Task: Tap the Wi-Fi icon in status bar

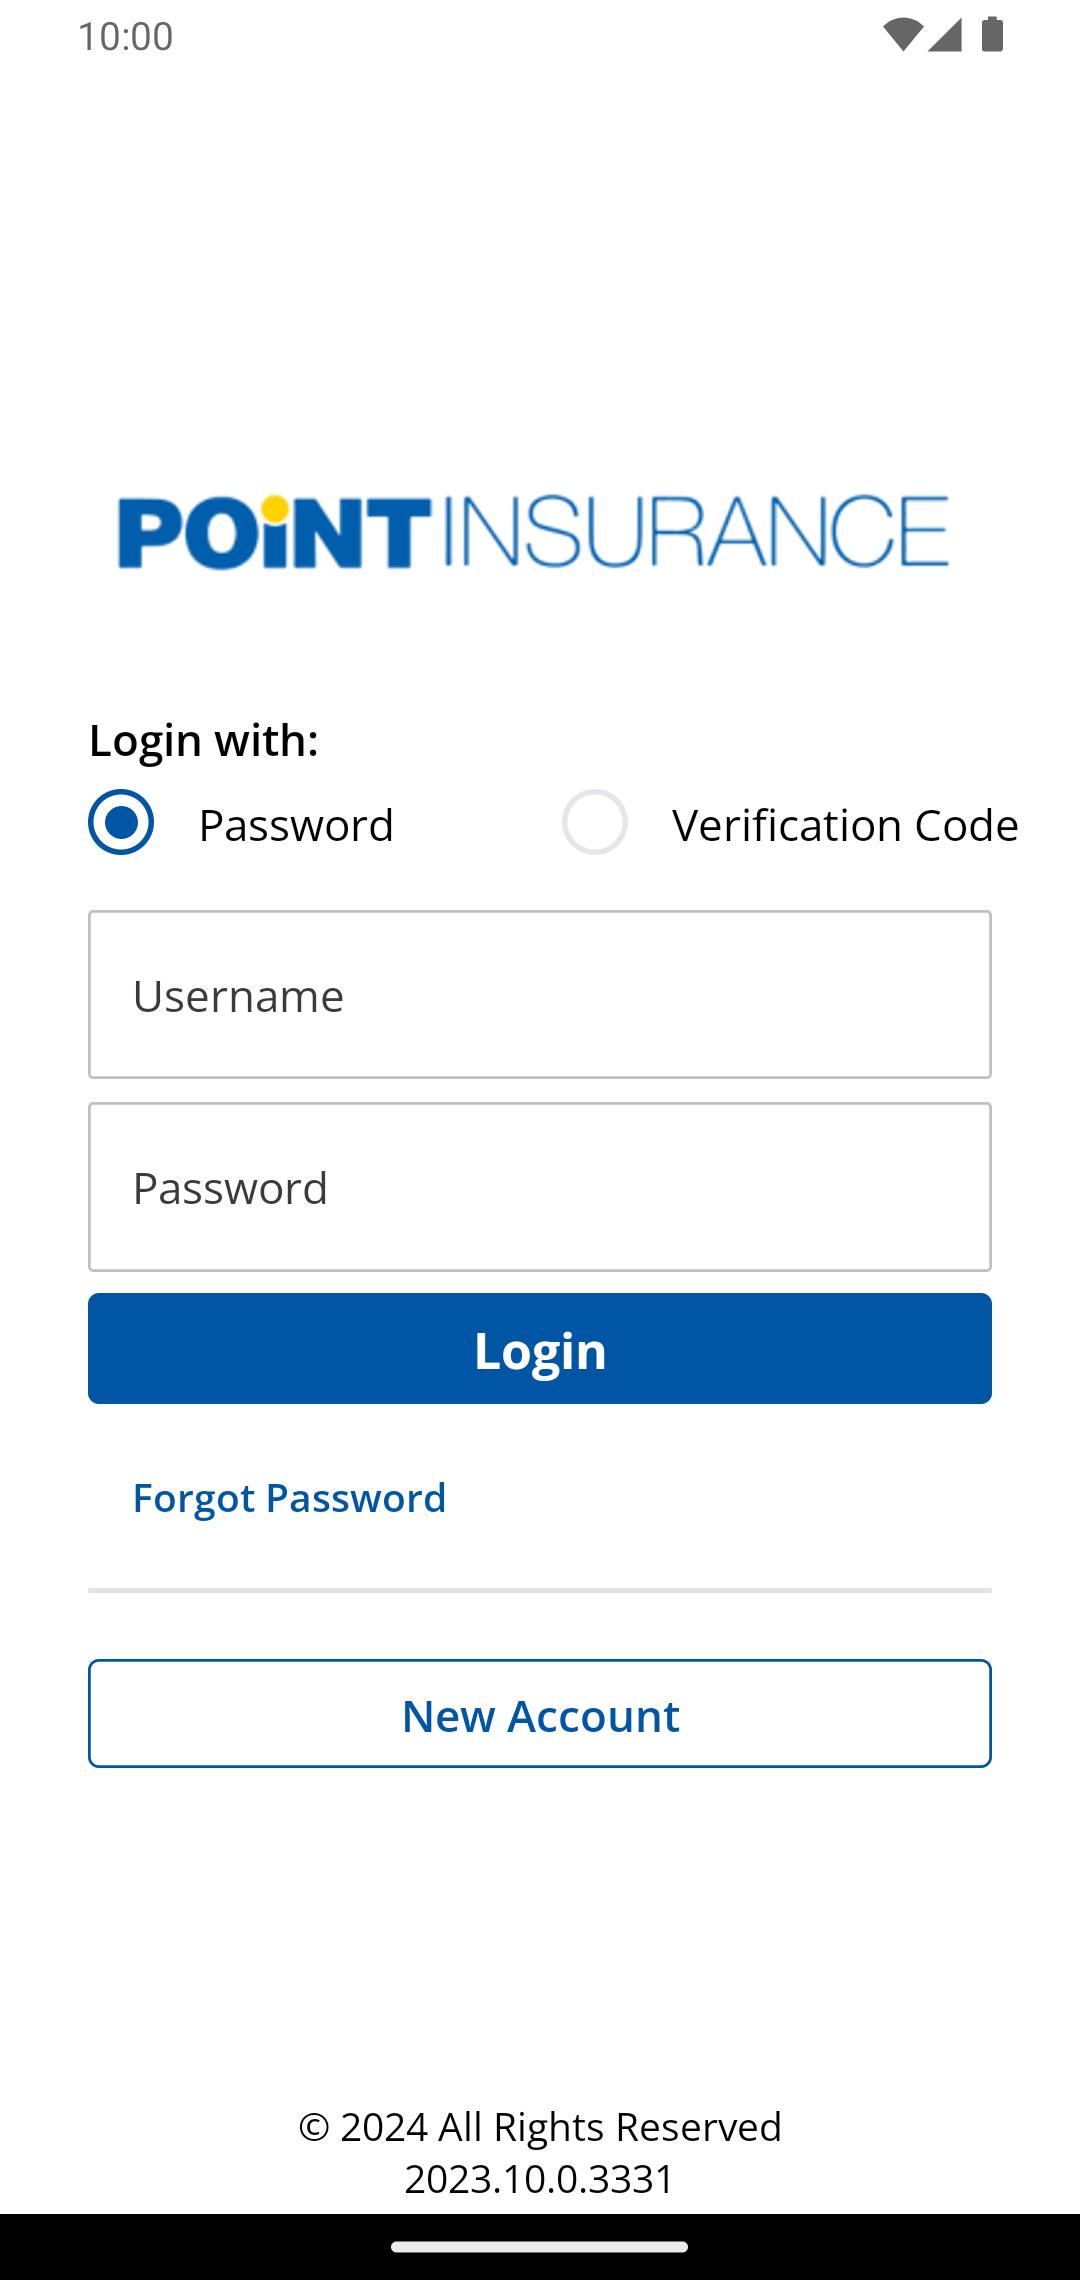Action: (x=901, y=35)
